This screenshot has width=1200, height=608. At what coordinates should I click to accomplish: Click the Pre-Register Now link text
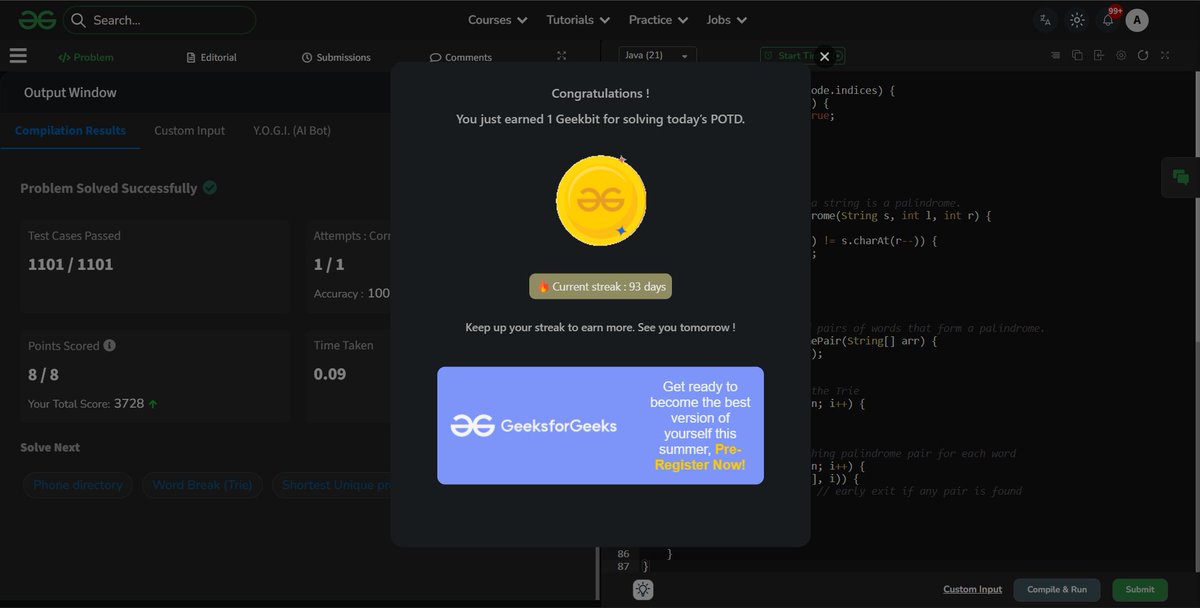[x=700, y=458]
